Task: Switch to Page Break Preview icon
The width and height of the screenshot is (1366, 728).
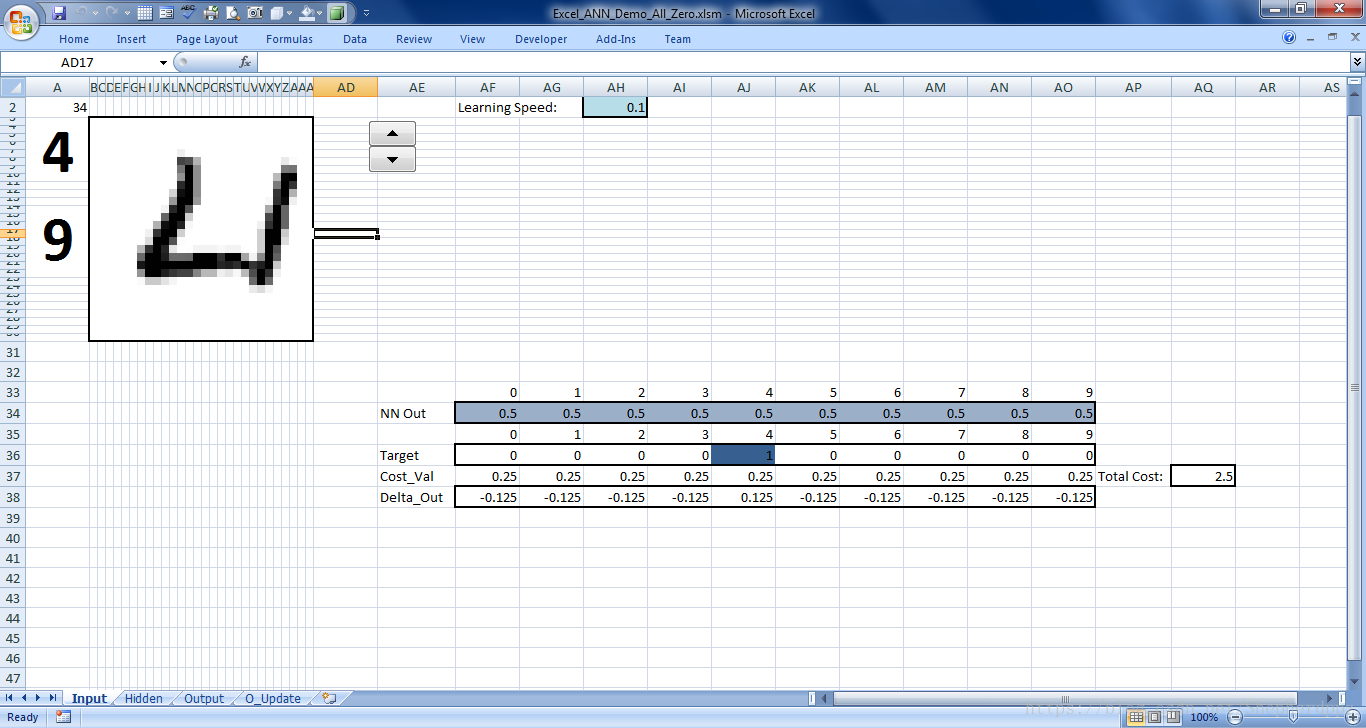Action: pyautogui.click(x=1173, y=717)
